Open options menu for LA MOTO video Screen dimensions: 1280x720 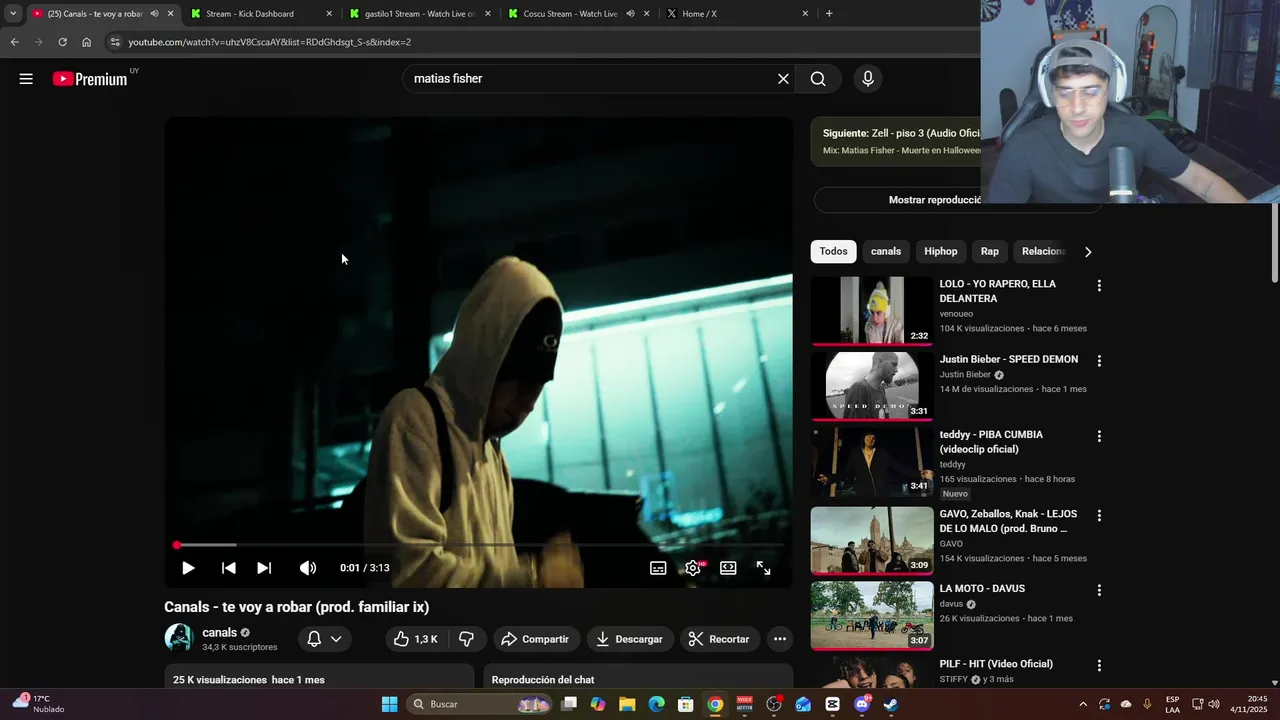coord(1099,590)
